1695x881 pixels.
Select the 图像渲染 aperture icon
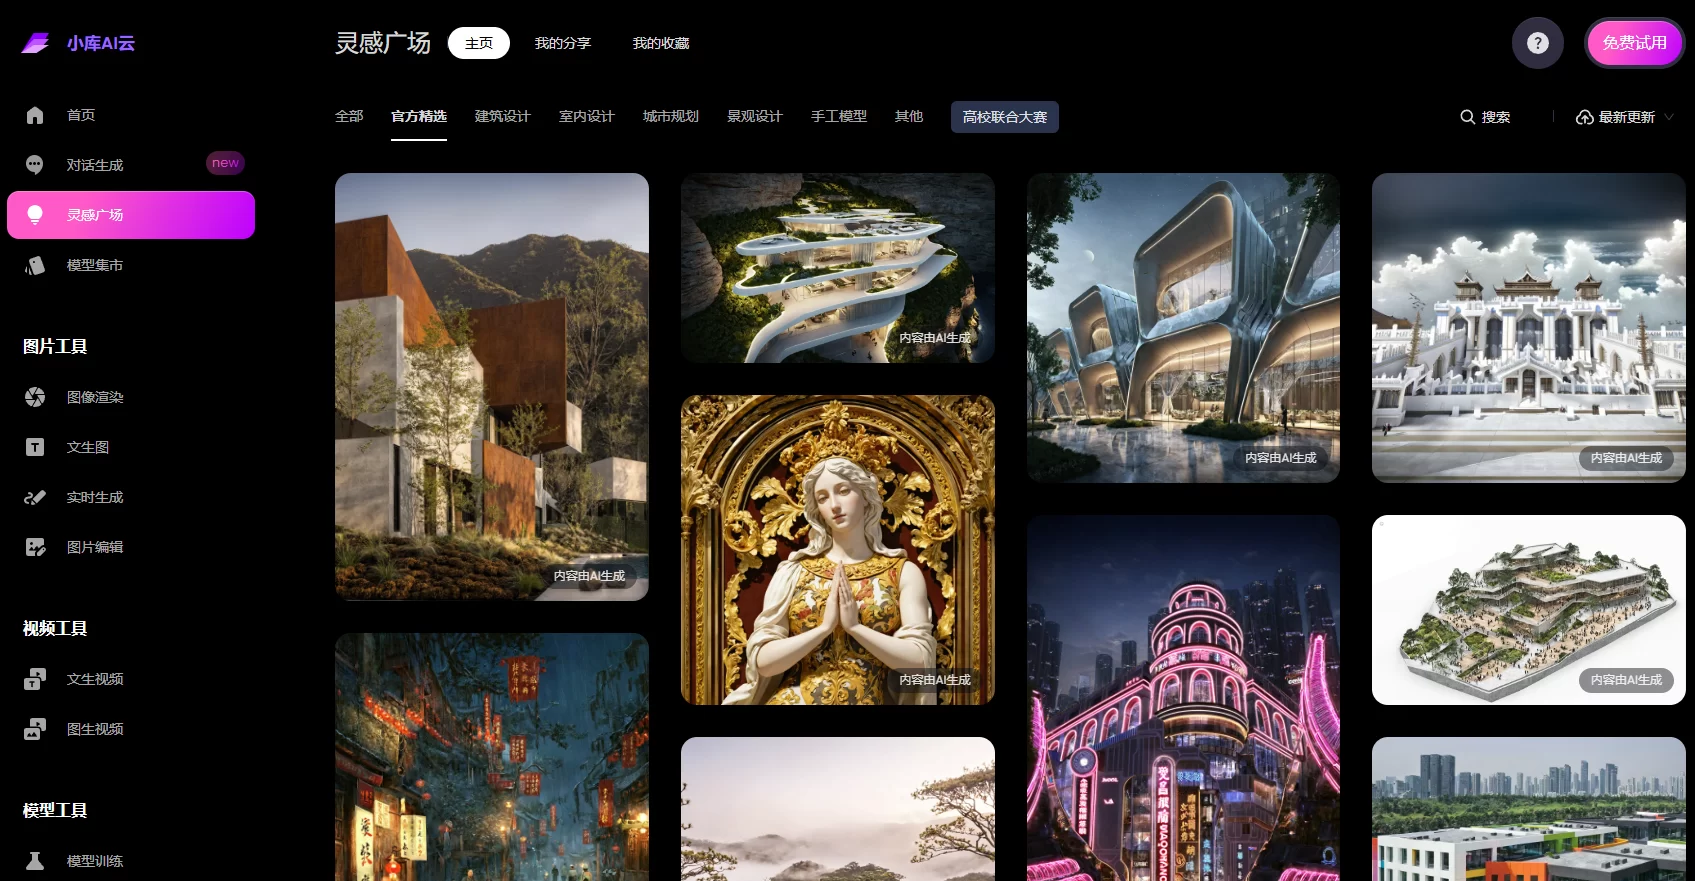point(35,397)
